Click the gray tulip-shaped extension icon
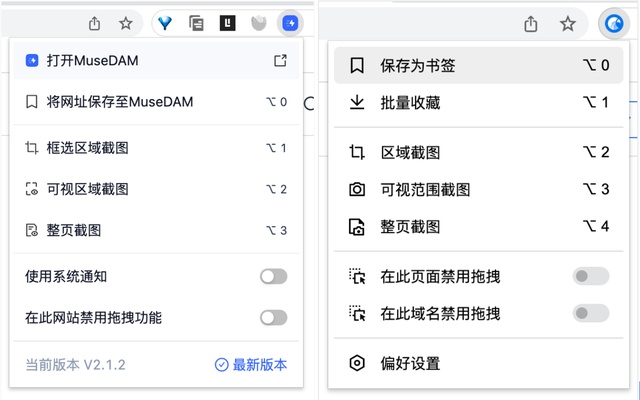This screenshot has width=640, height=400. [259, 23]
